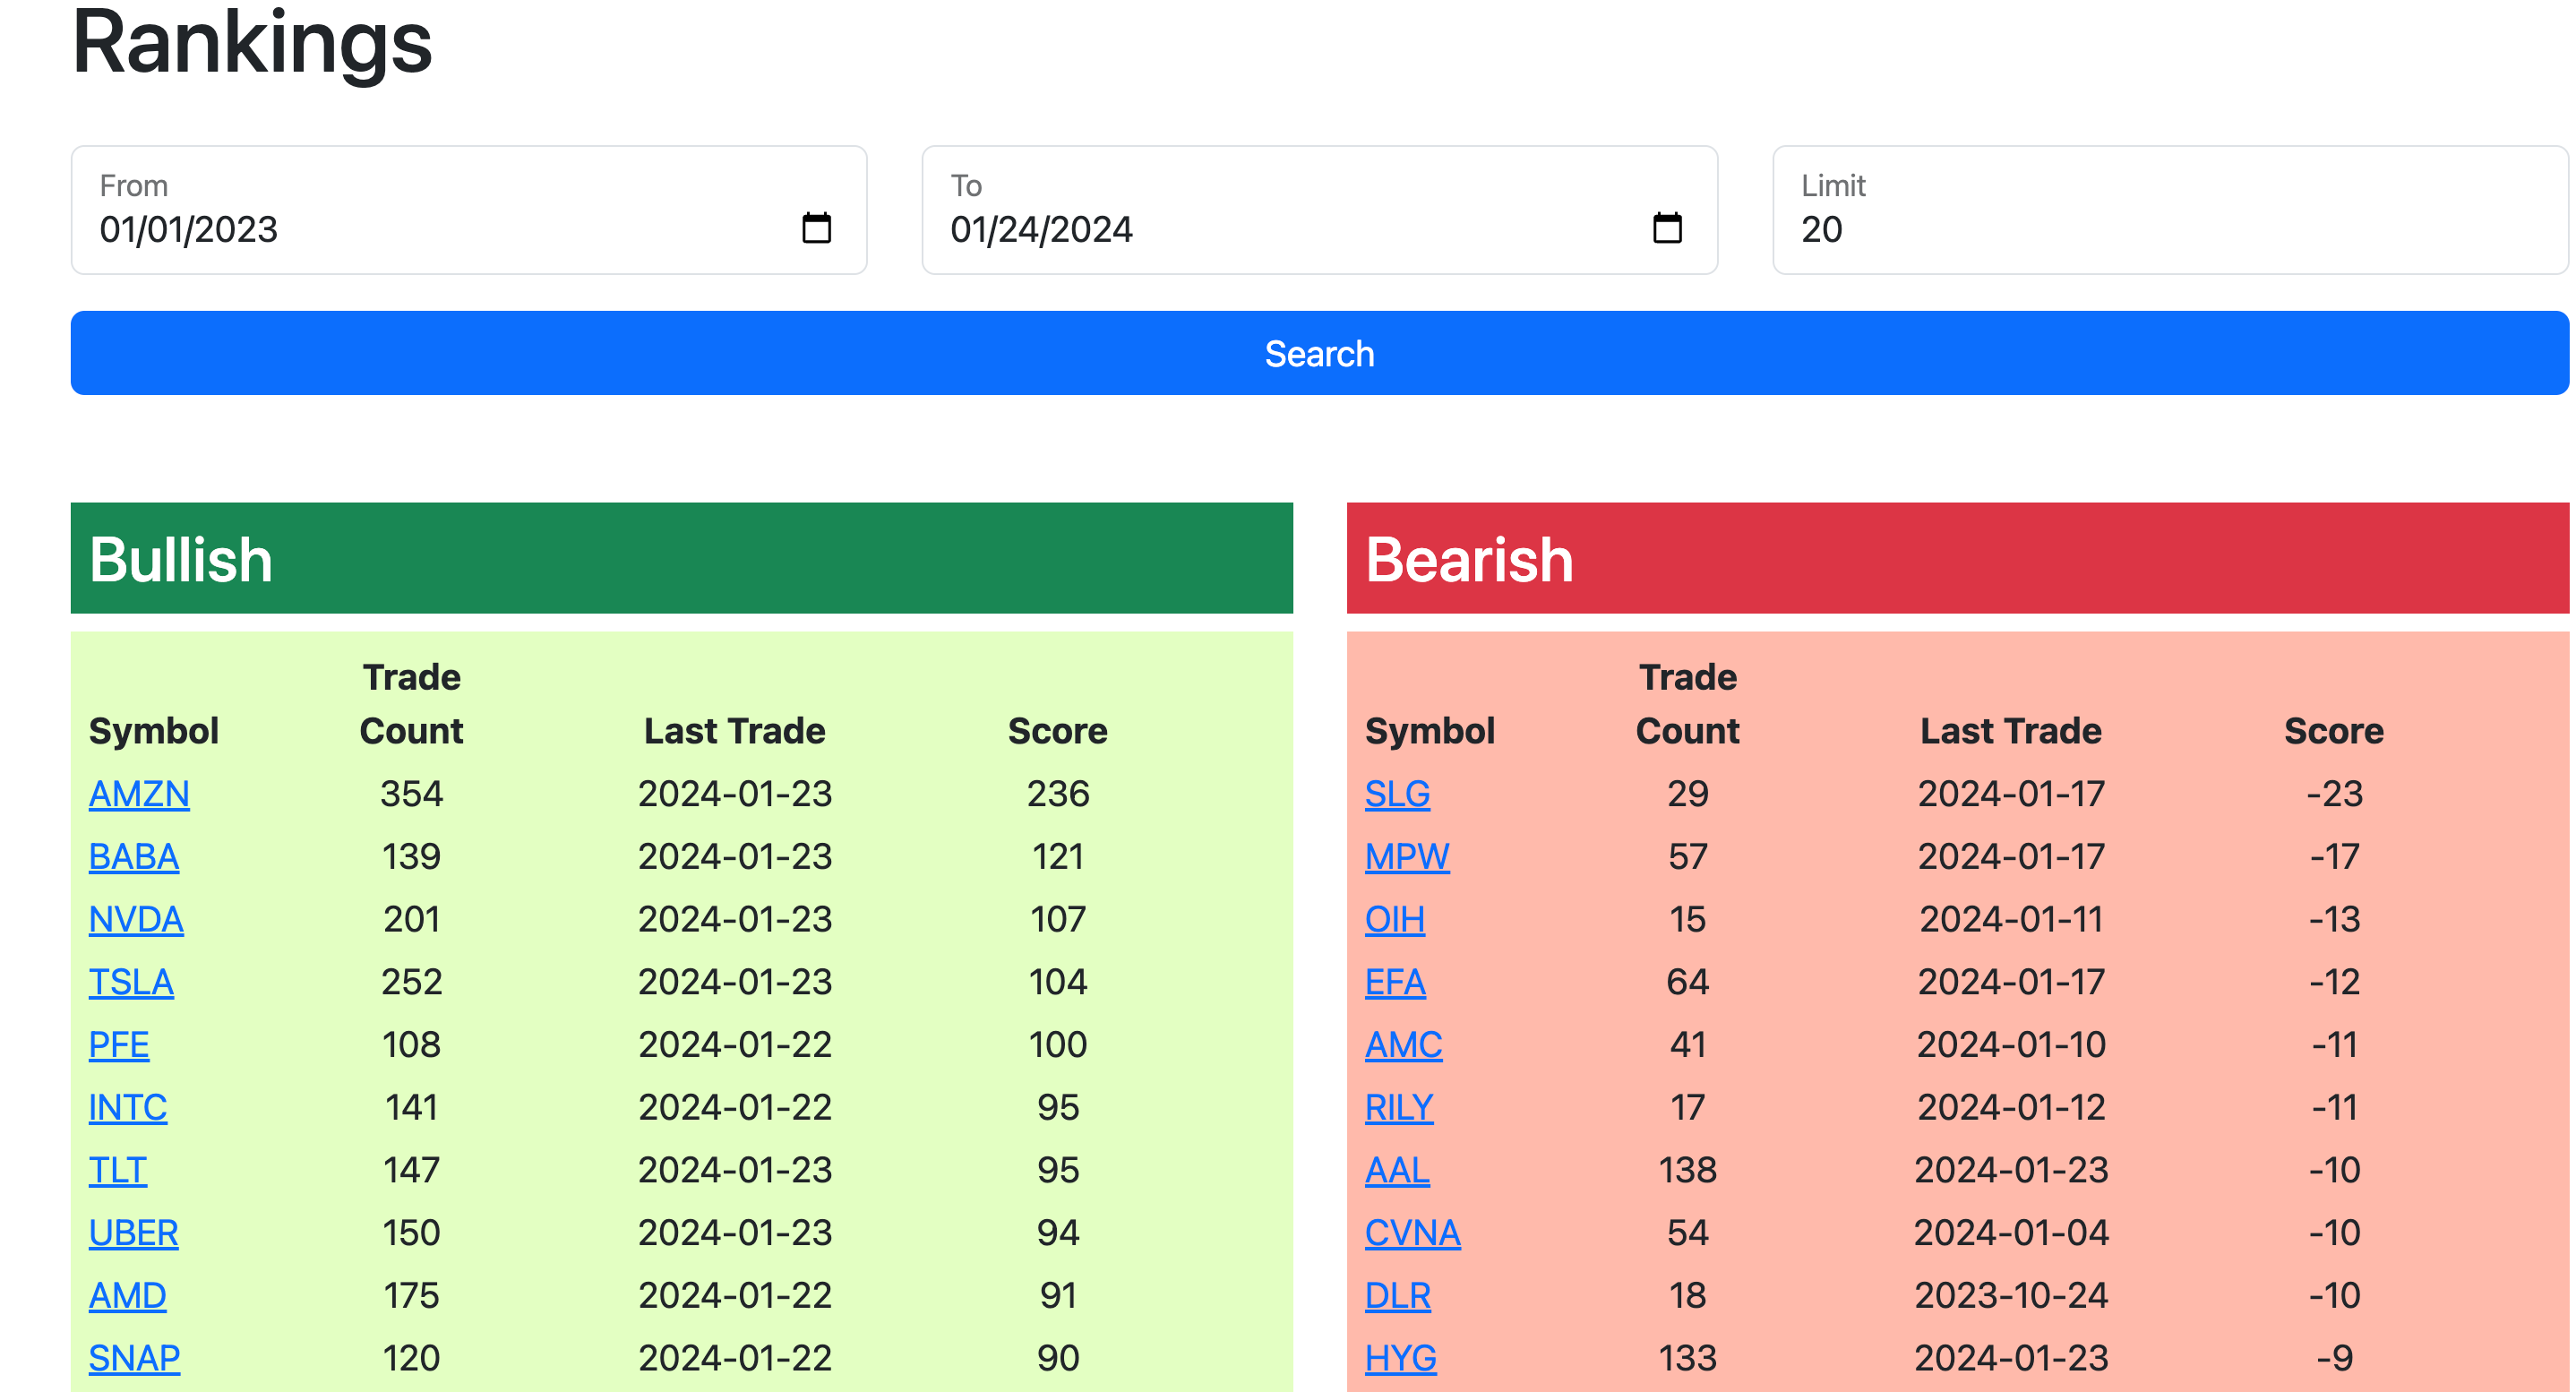Viewport: 2576px width, 1392px height.
Task: Select OIH last trade date 2024-01-11
Action: click(2011, 919)
